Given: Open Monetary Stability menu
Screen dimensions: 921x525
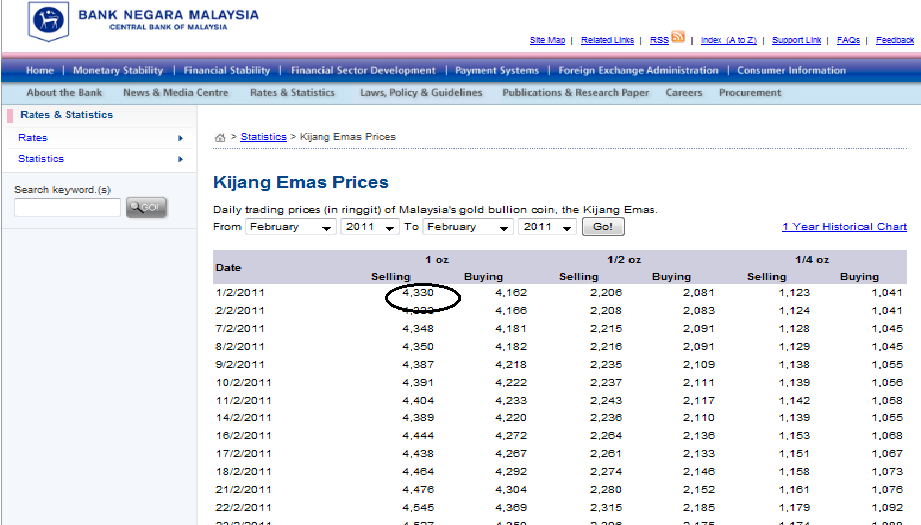Looking at the screenshot, I should coord(118,70).
